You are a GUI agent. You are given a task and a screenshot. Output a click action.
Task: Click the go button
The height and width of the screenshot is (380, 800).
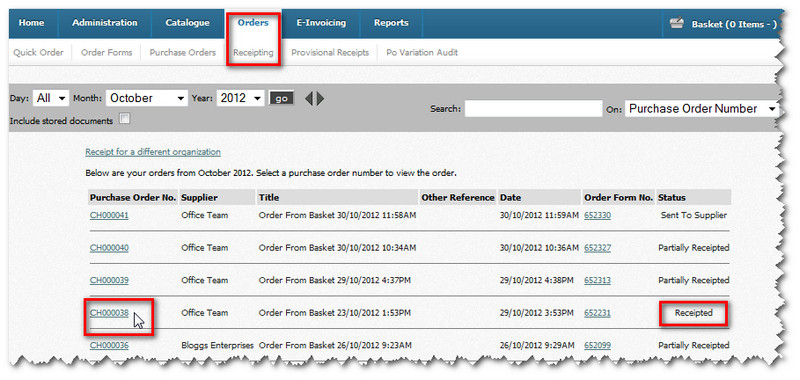(x=282, y=98)
